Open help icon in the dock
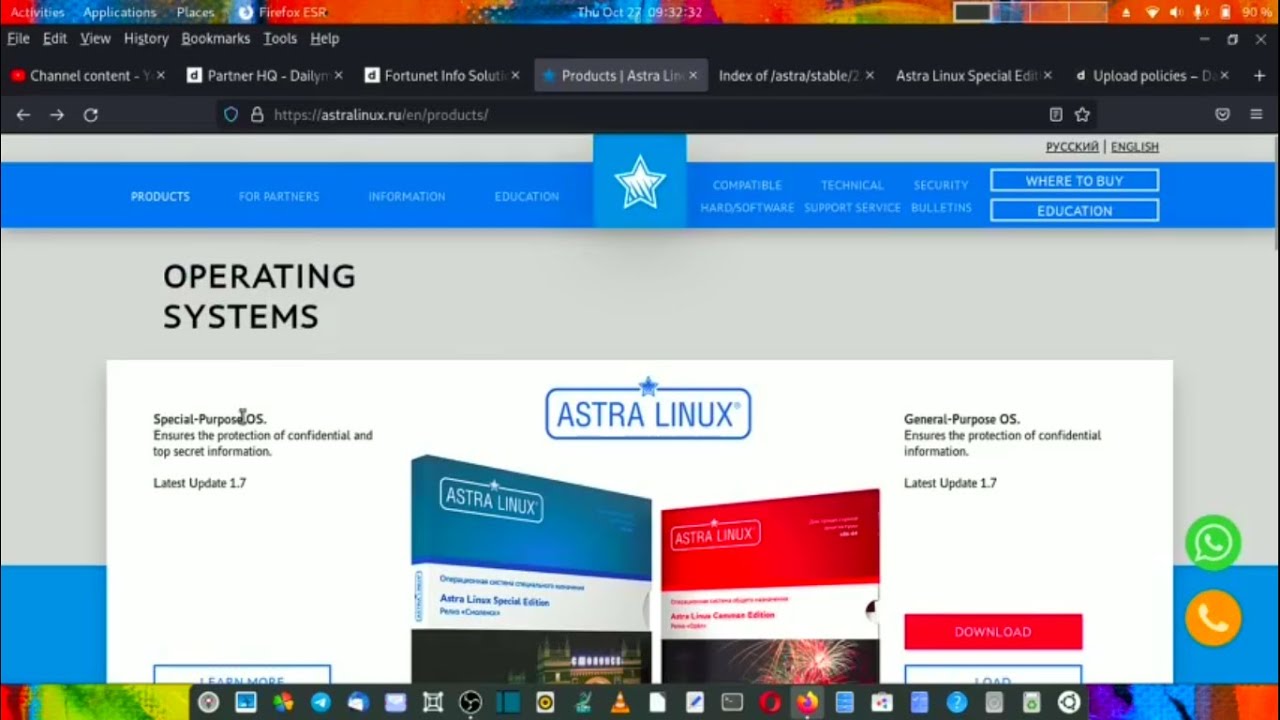 957,703
